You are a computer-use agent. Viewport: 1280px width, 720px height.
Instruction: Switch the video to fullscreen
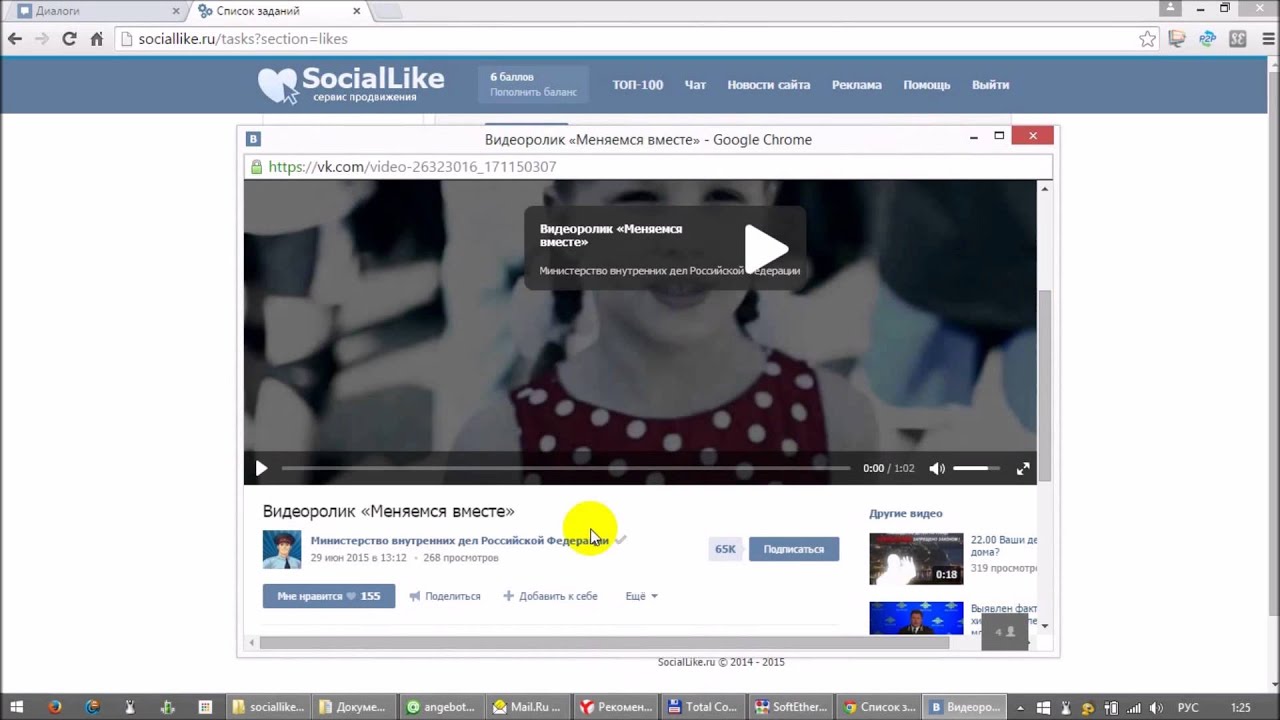point(1023,468)
